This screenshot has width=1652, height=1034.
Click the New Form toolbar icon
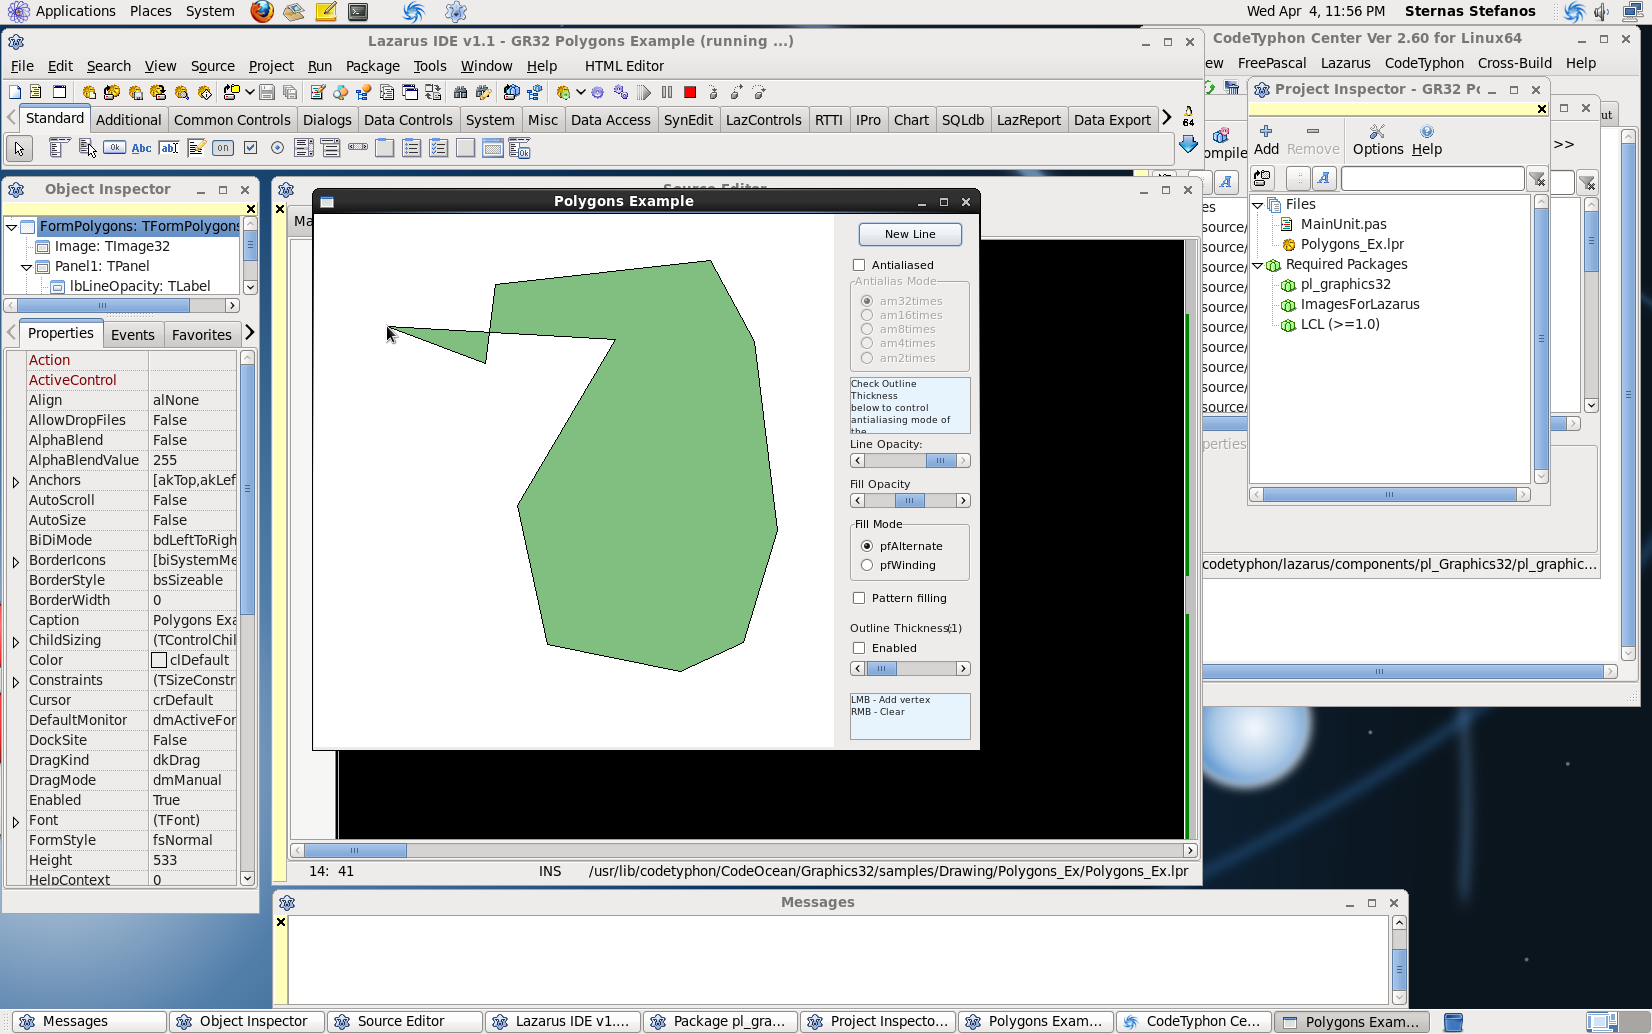pos(60,92)
